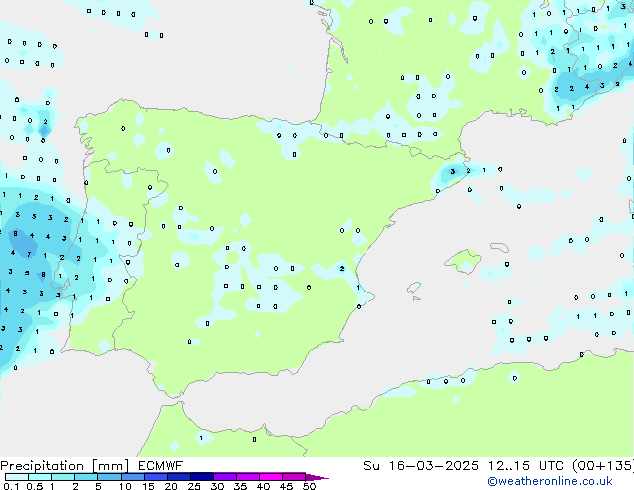This screenshot has height=490, width=634.
Task: Click the 0.5–1 mm legend color swatch
Action: (40, 477)
